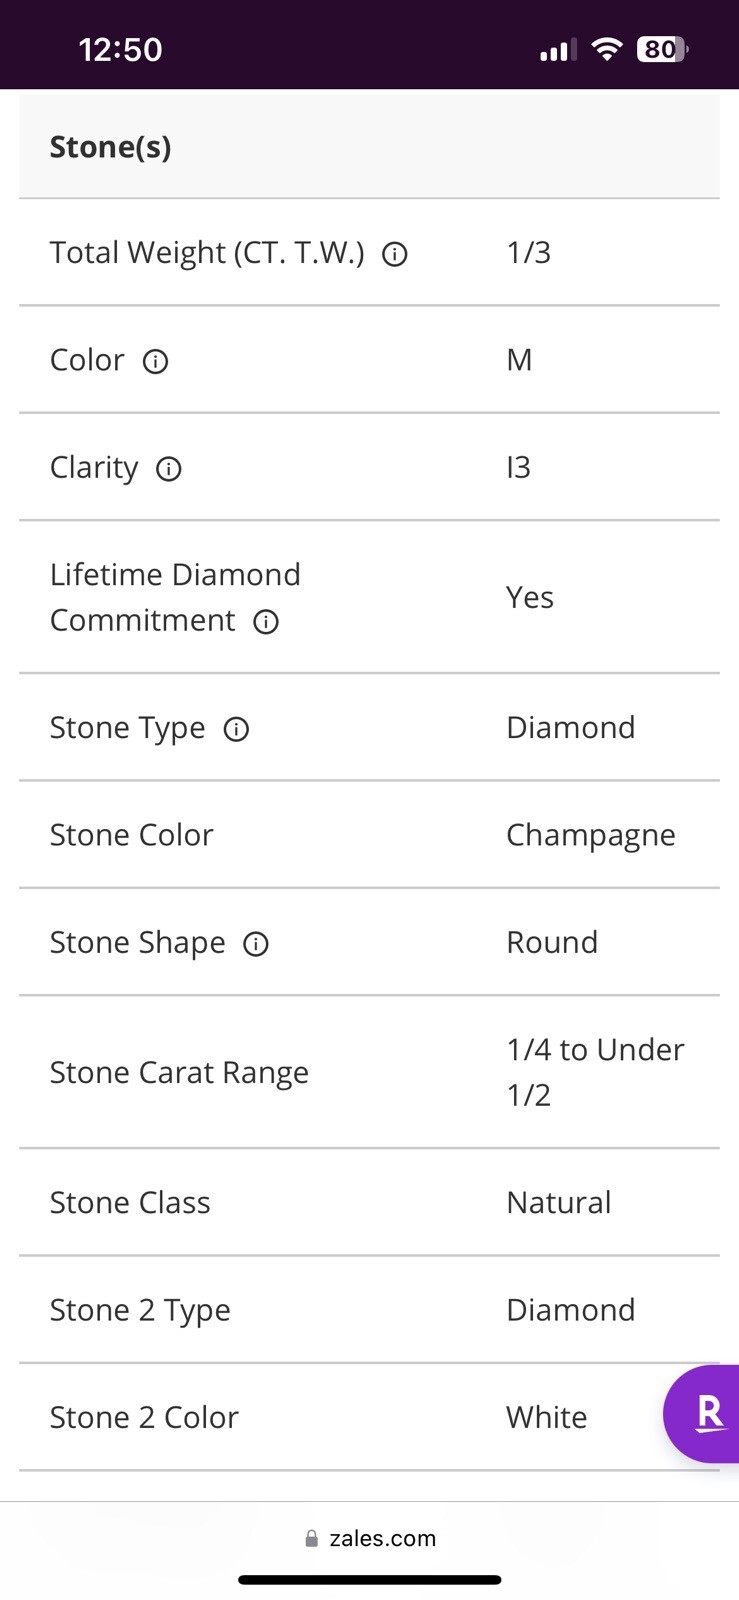Tap info icon next to Total Weight
Screen dimensions: 739x1600
[395, 254]
